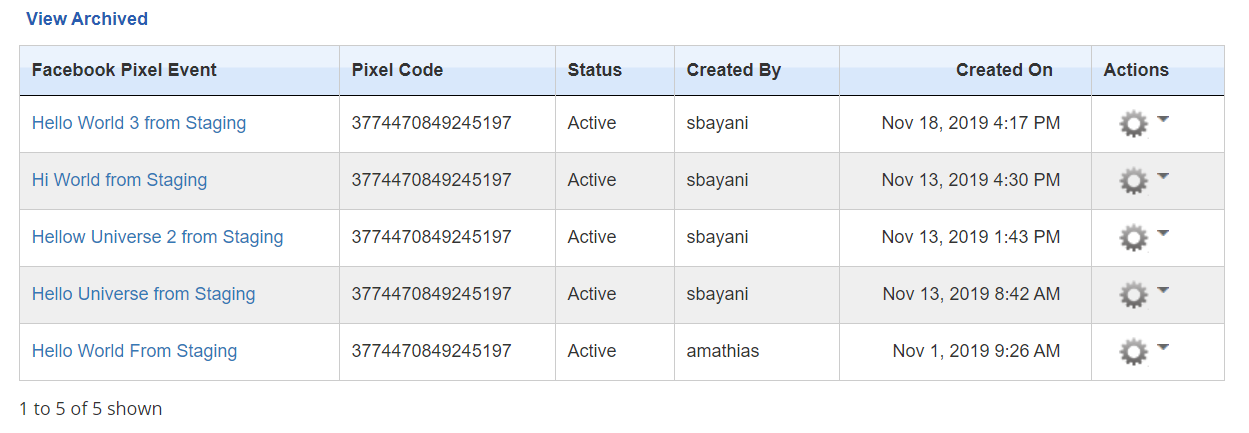The image size is (1249, 433).
Task: Sort by Created On column header
Action: click(1003, 70)
